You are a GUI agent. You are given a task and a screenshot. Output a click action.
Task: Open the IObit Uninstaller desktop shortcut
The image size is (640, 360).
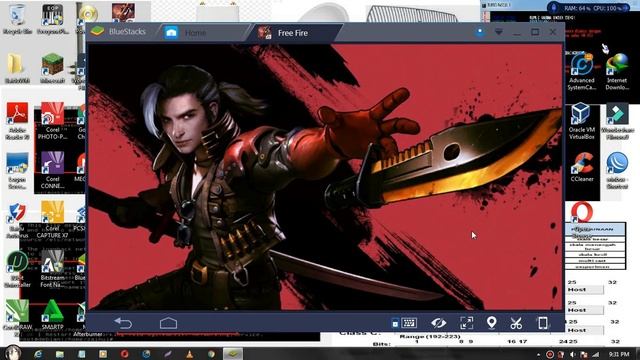pos(17,269)
